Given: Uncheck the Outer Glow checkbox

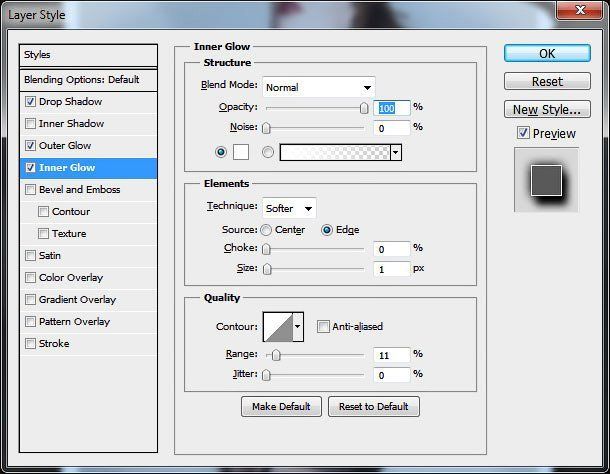Looking at the screenshot, I should 30,146.
